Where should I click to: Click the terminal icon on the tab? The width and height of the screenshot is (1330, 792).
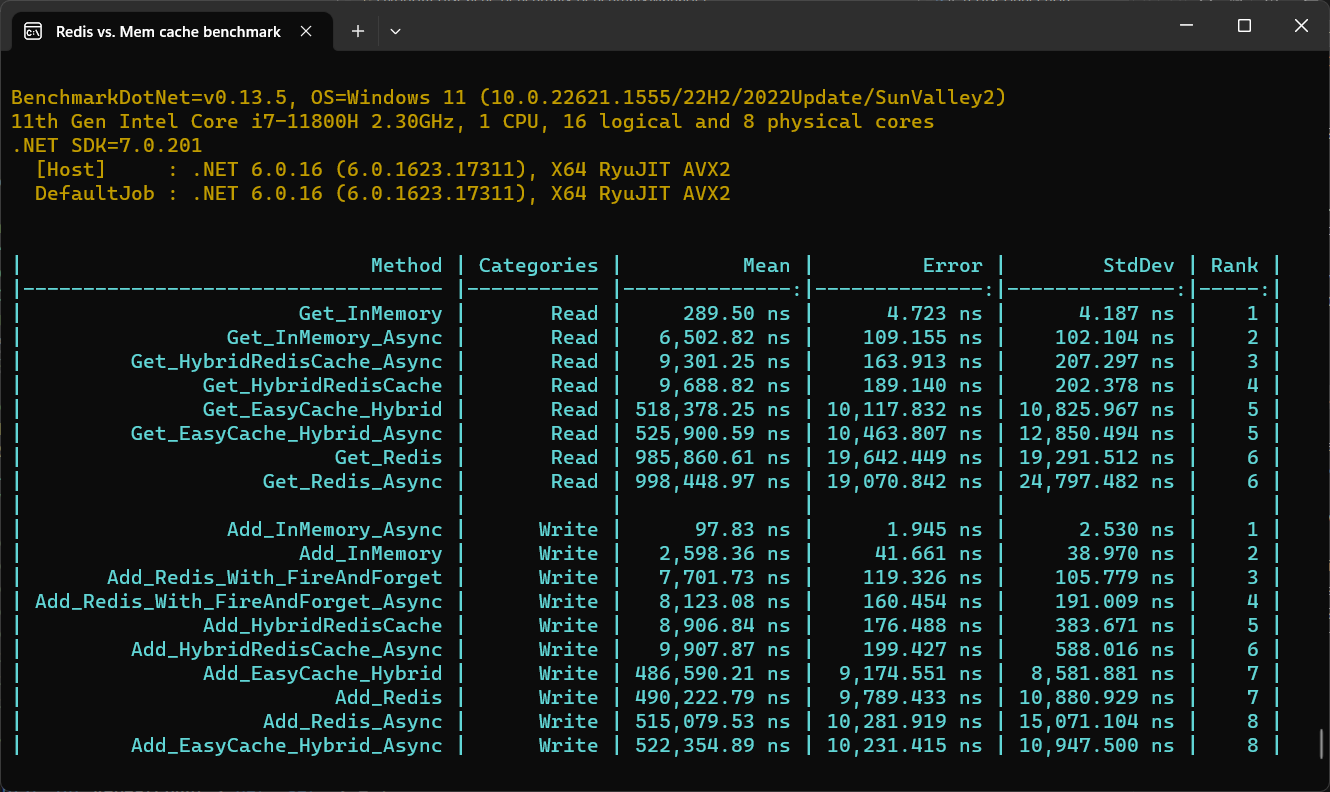coord(33,31)
